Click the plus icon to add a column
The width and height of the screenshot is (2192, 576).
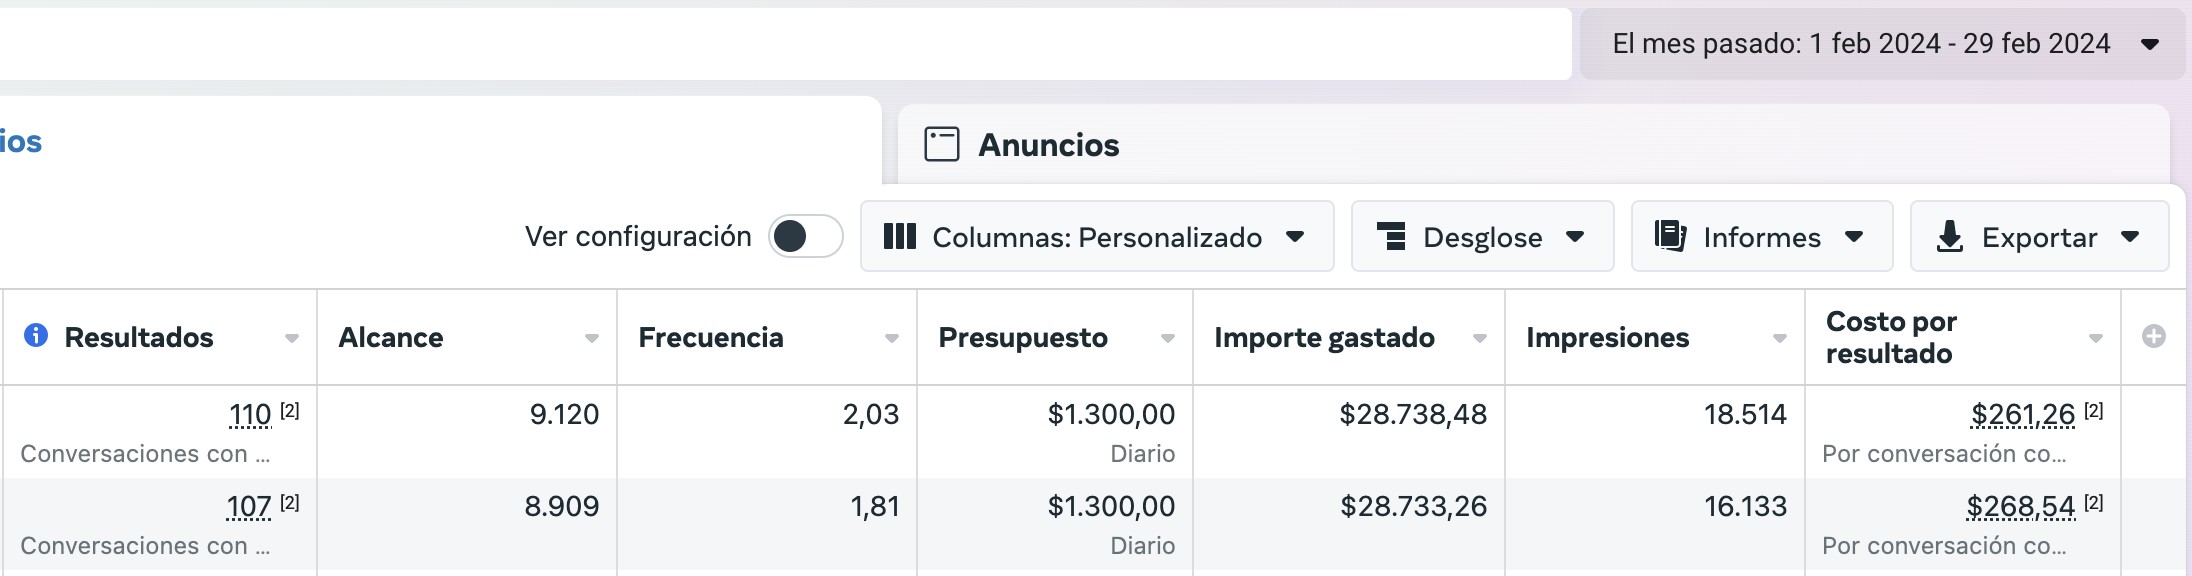pyautogui.click(x=2154, y=337)
